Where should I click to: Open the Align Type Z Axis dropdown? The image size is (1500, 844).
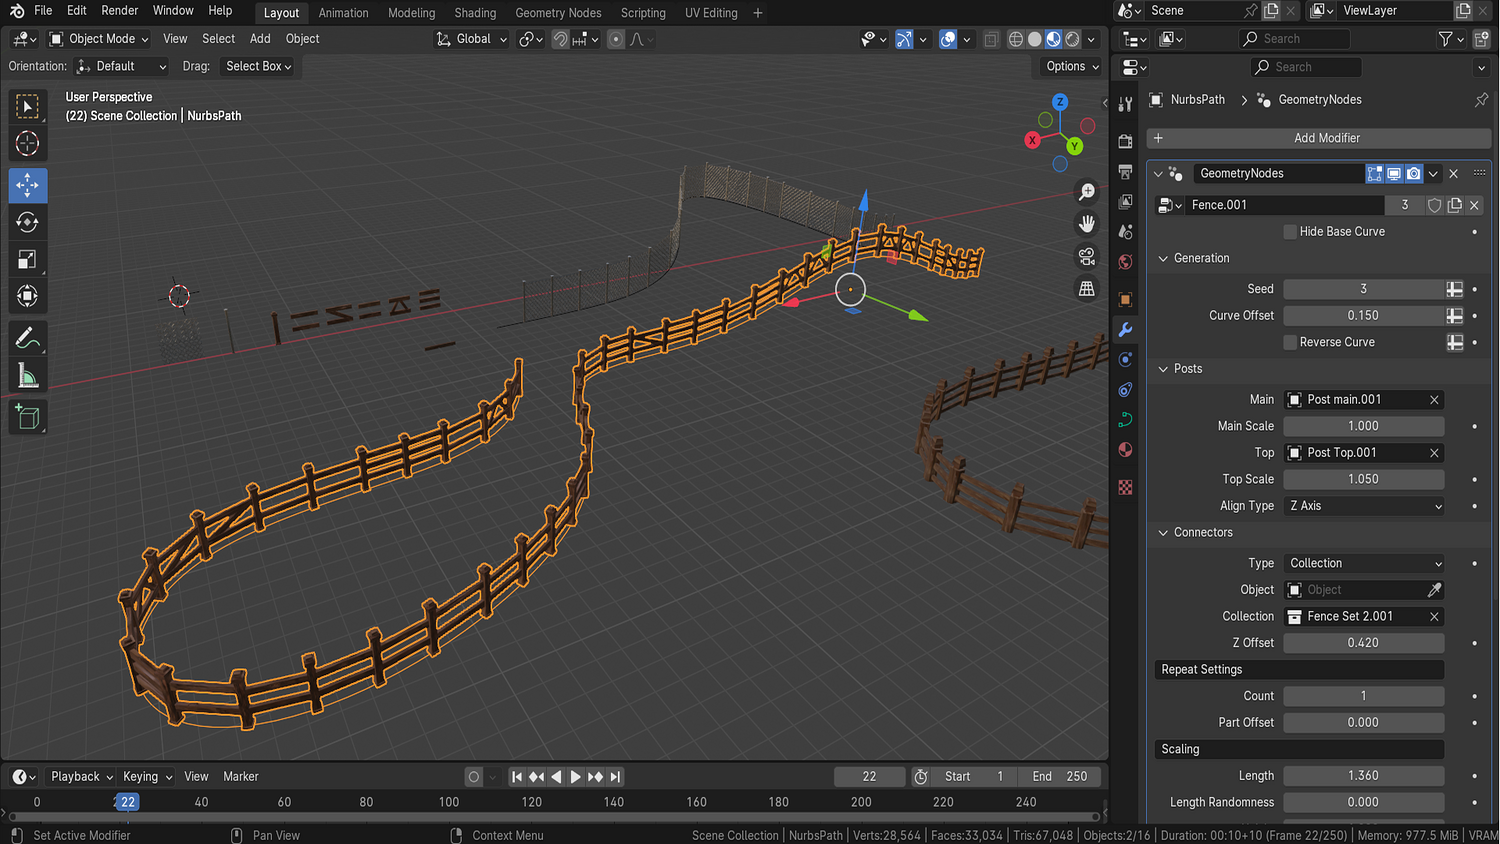(x=1364, y=506)
